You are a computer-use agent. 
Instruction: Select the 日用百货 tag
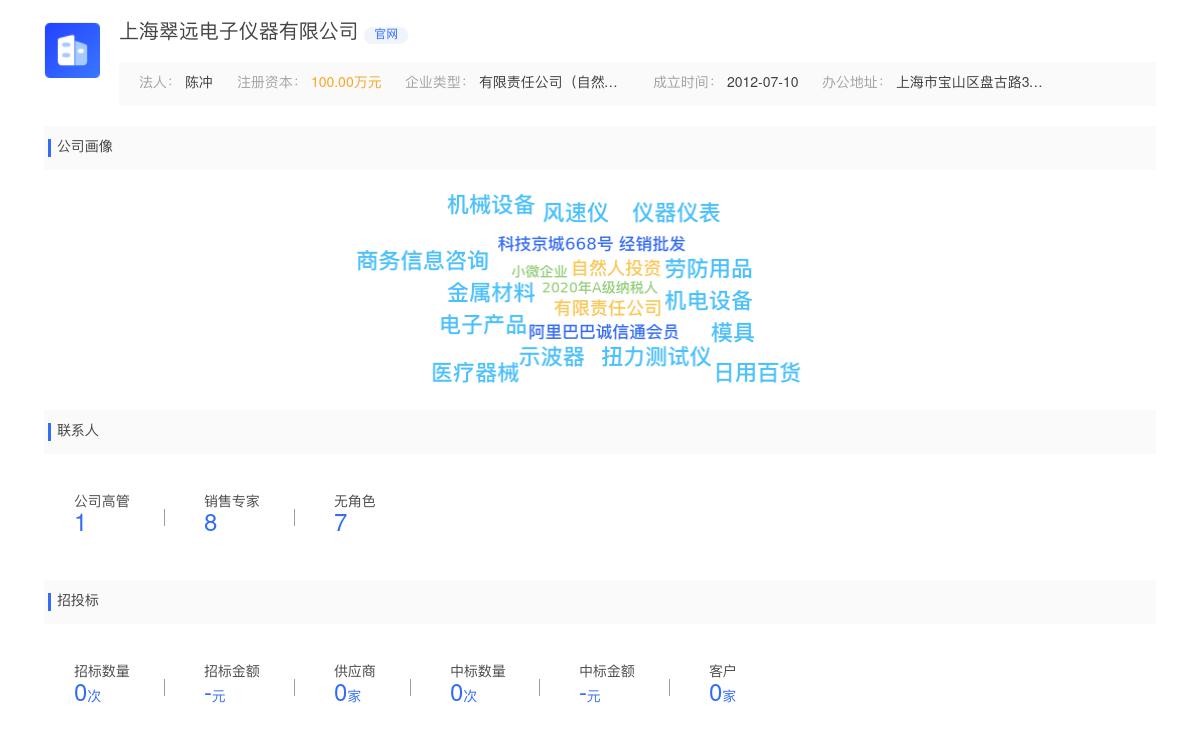point(757,373)
